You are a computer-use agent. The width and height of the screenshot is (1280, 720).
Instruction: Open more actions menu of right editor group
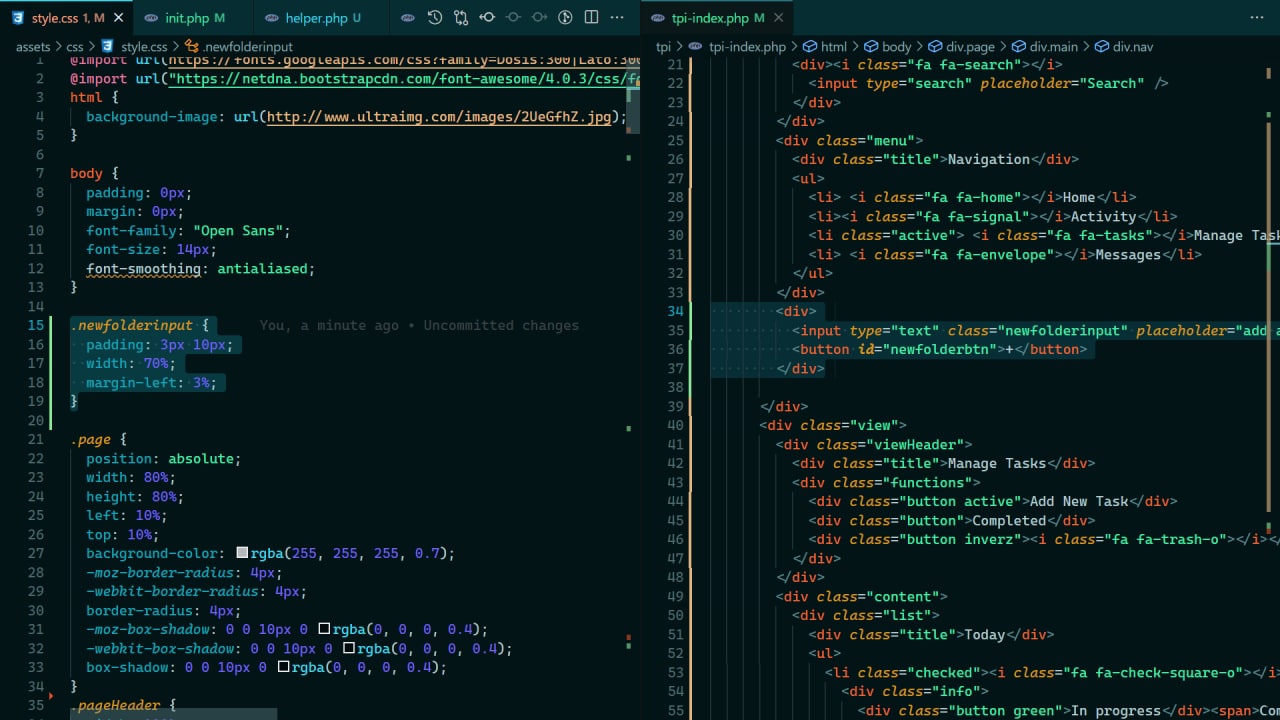(1257, 18)
